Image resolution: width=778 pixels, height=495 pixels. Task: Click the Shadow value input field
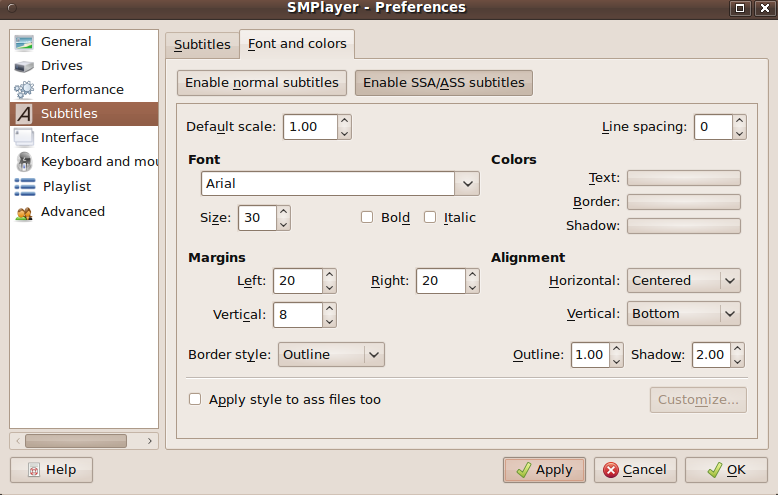[712, 355]
